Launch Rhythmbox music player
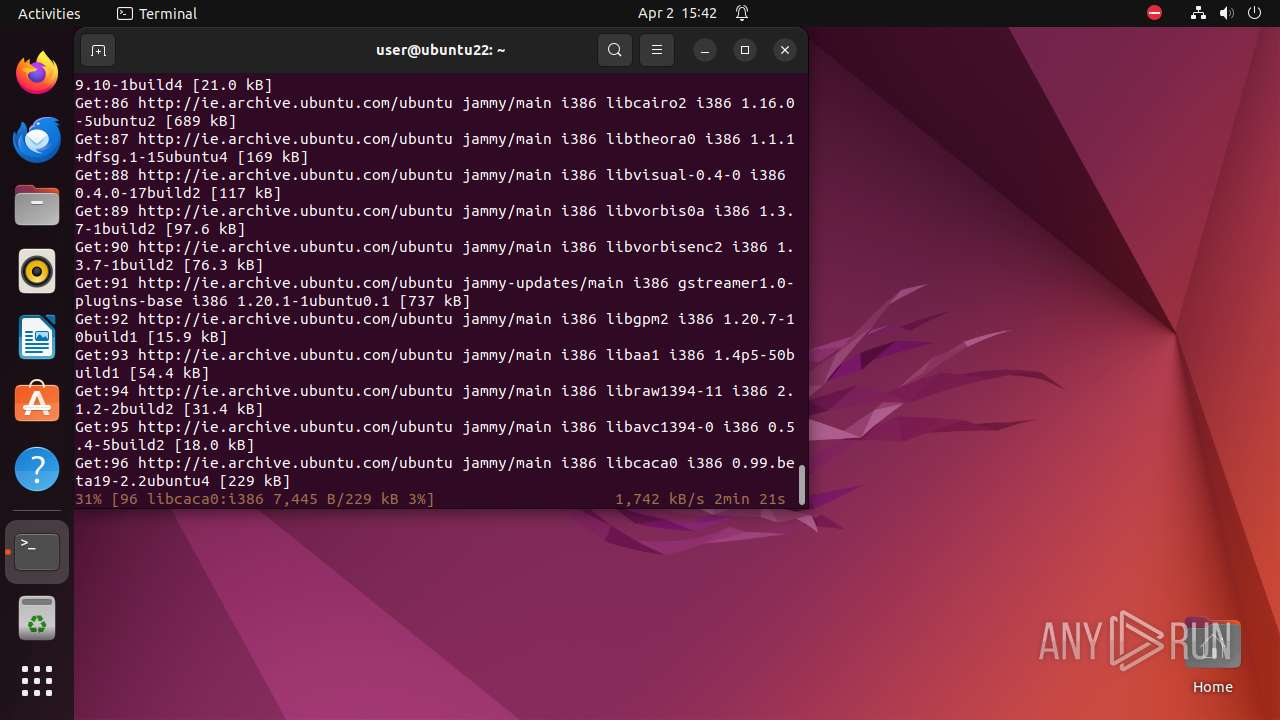This screenshot has height=720, width=1280. coord(37,271)
